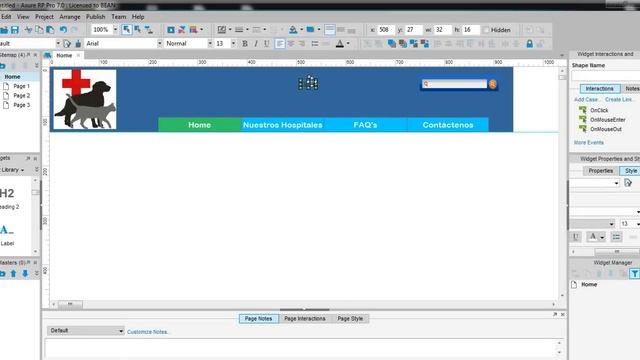Switch to the Page Interactions tab

coord(305,319)
